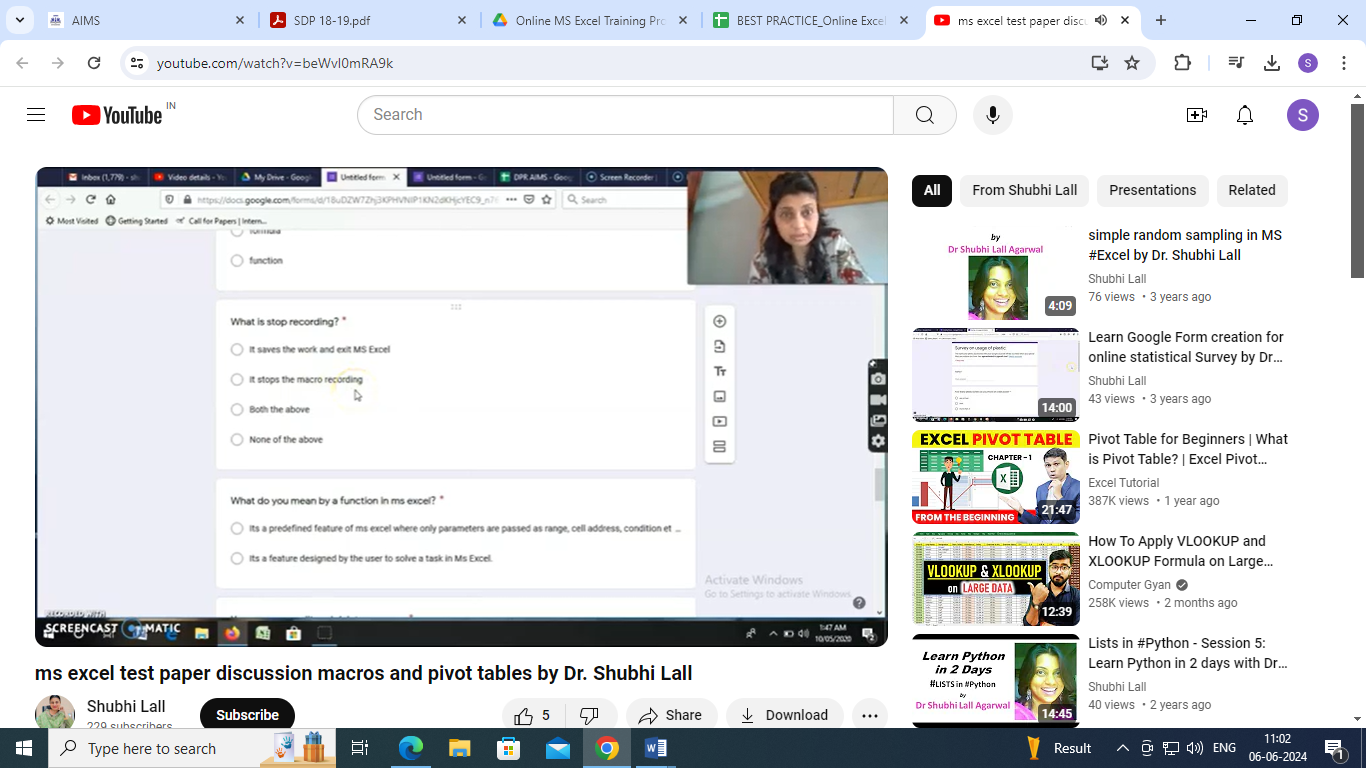Open Mail app from taskbar
This screenshot has height=768, width=1366.
pyautogui.click(x=558, y=748)
